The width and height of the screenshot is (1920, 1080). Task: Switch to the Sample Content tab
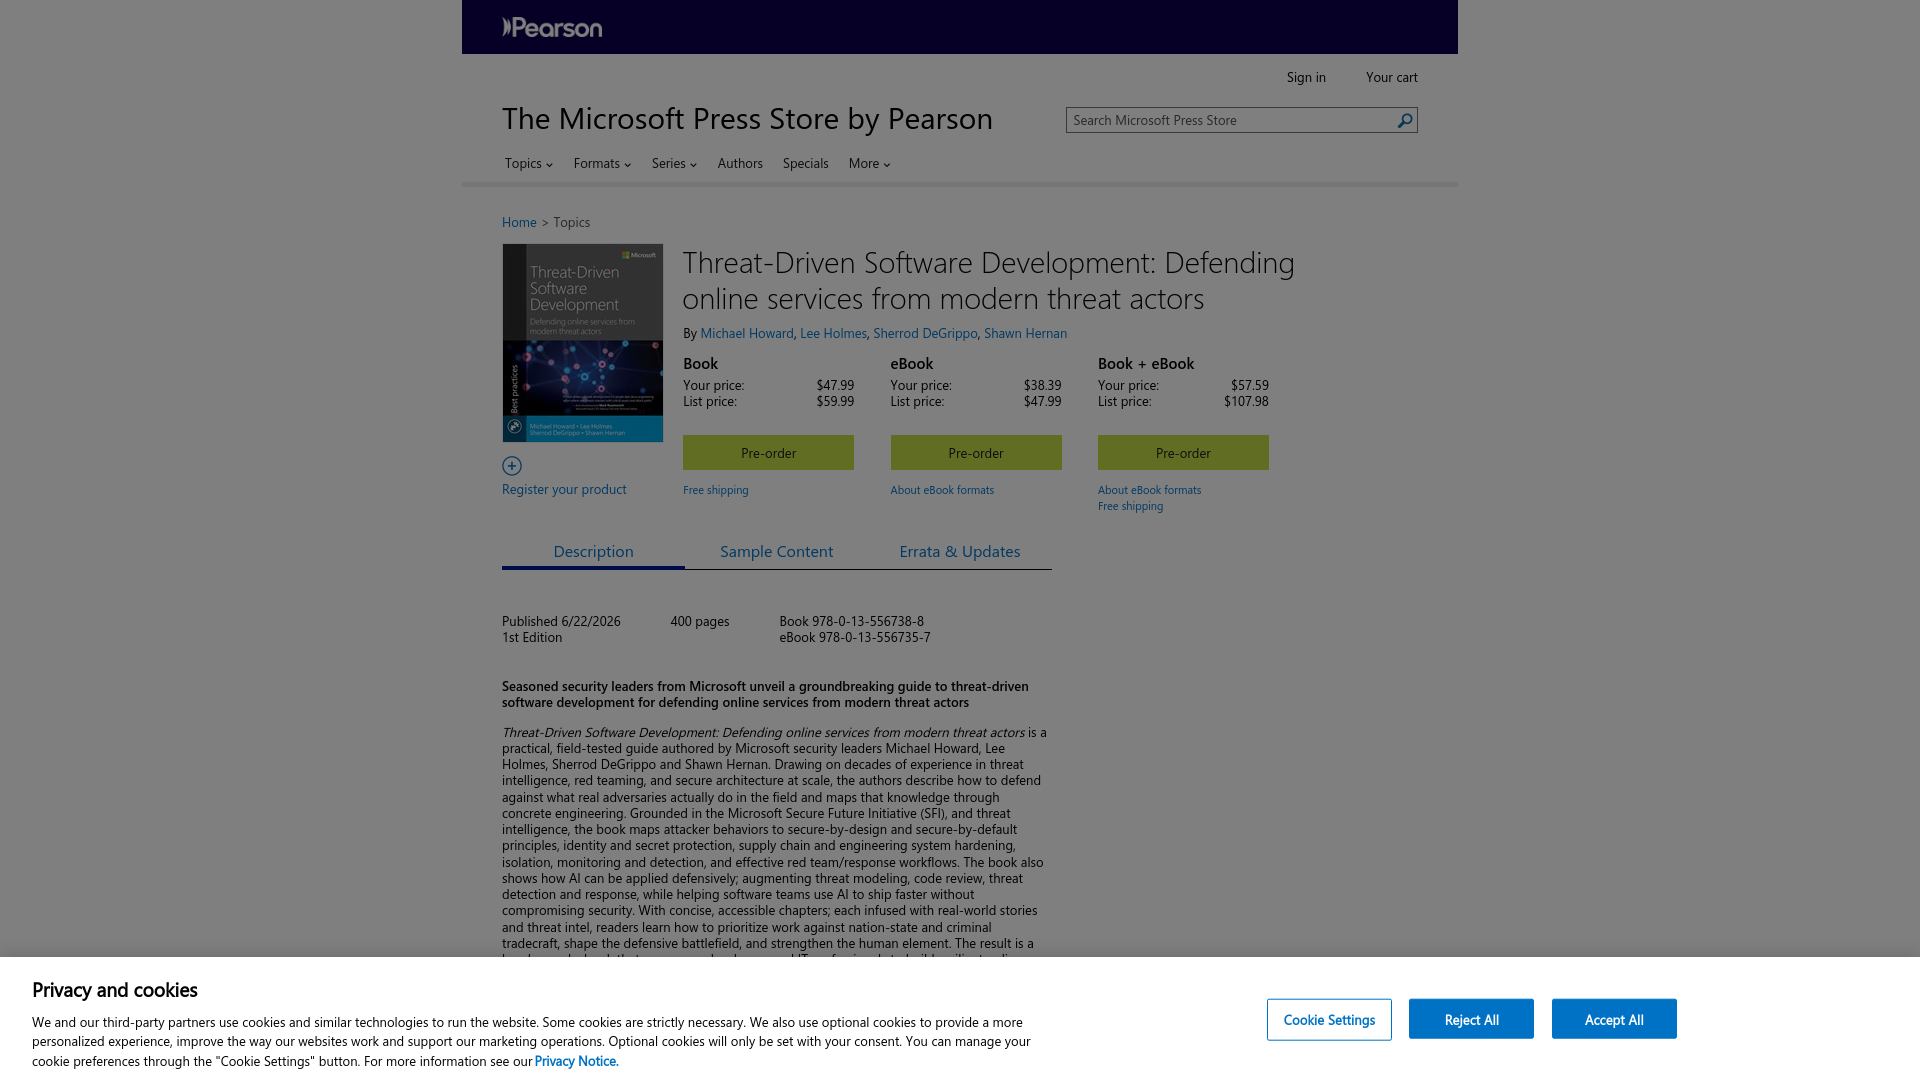[776, 551]
